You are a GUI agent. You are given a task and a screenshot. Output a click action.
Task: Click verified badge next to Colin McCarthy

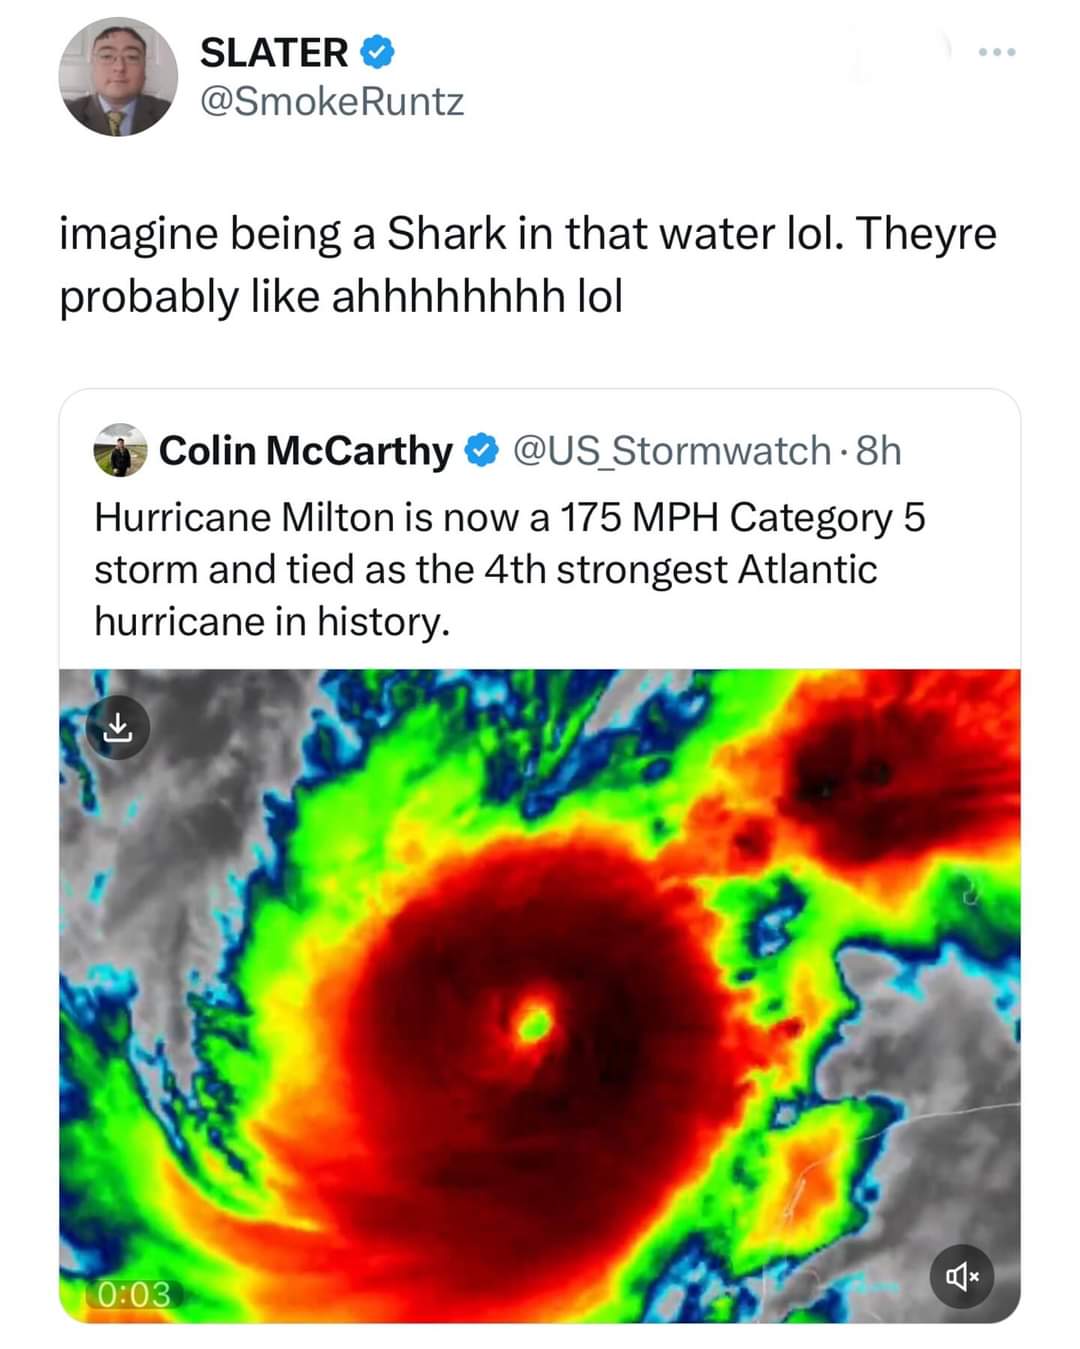pos(482,451)
